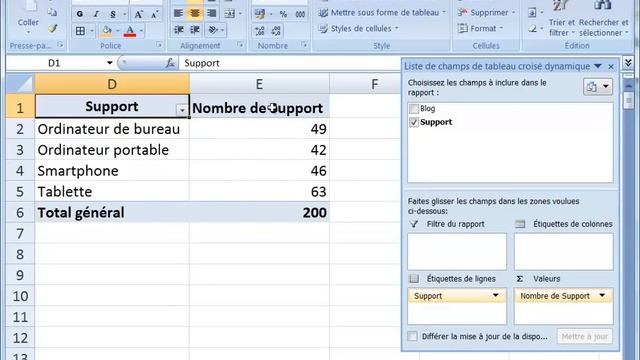Viewport: 640px width, 360px height.
Task: Add a decimal place
Action: coord(260,31)
